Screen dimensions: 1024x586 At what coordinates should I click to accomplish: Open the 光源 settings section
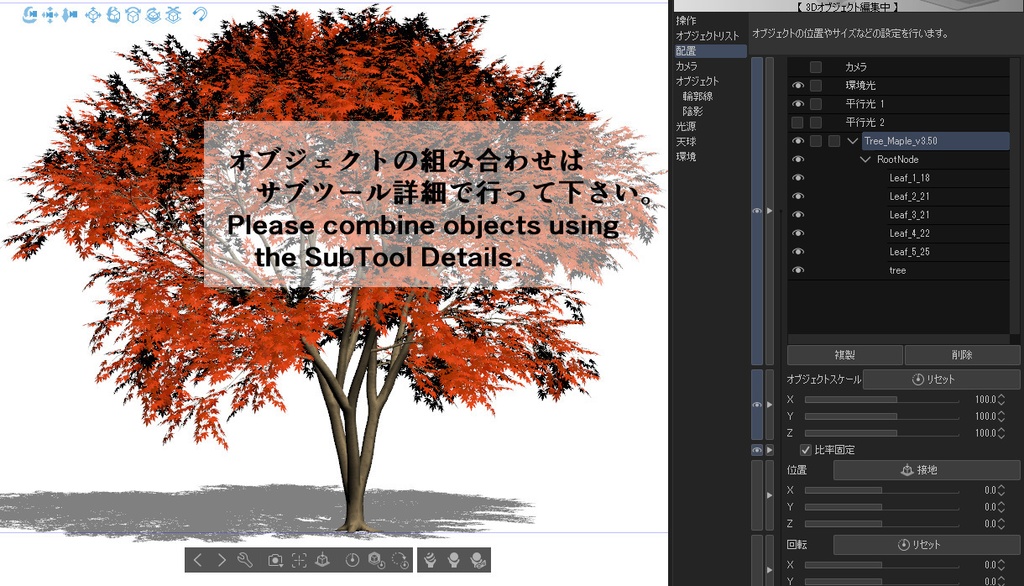686,127
